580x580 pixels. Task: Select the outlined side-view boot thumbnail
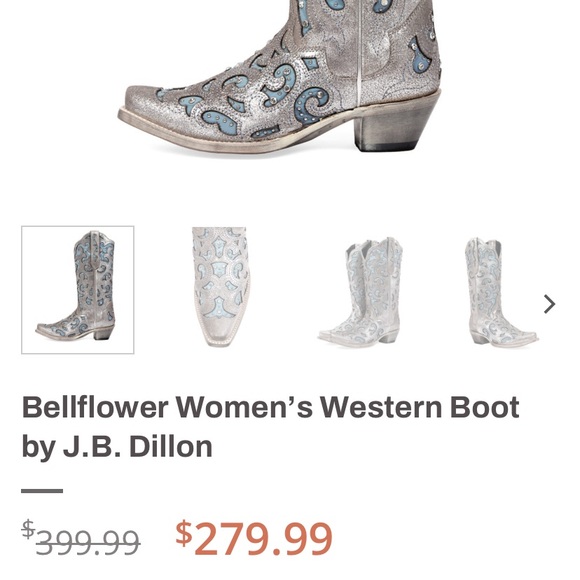(78, 290)
